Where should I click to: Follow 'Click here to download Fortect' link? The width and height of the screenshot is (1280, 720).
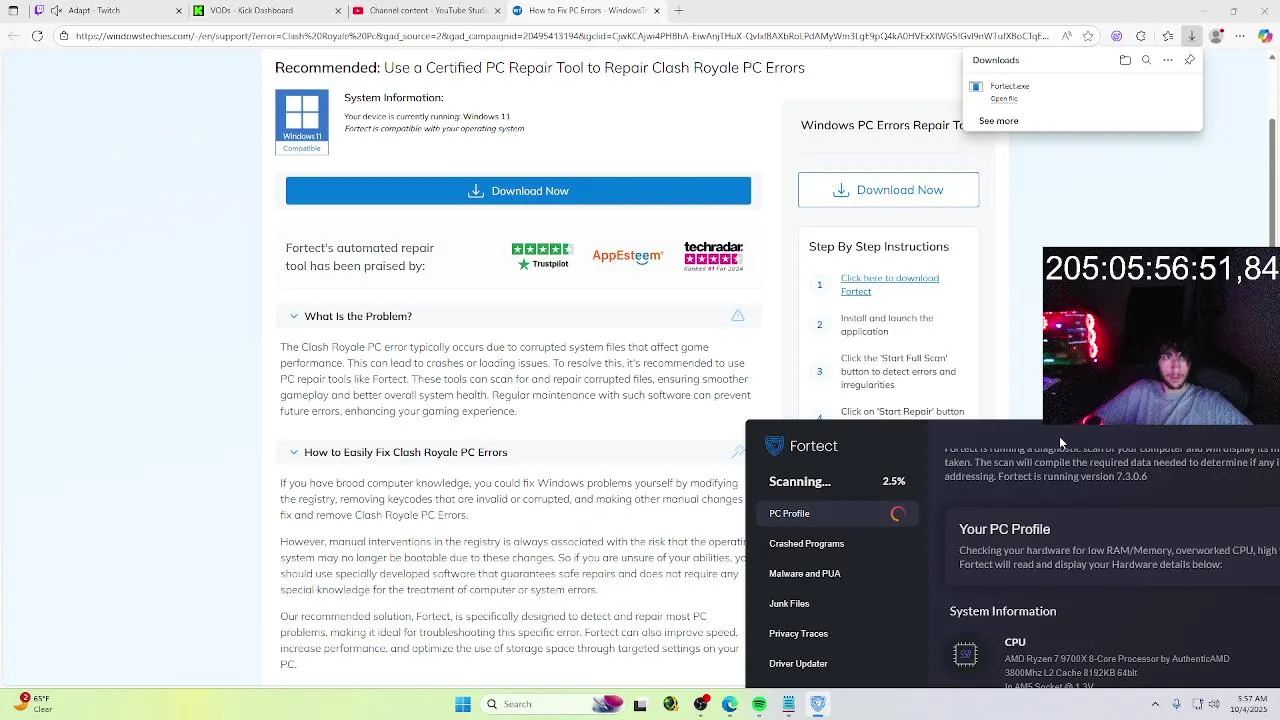point(889,285)
